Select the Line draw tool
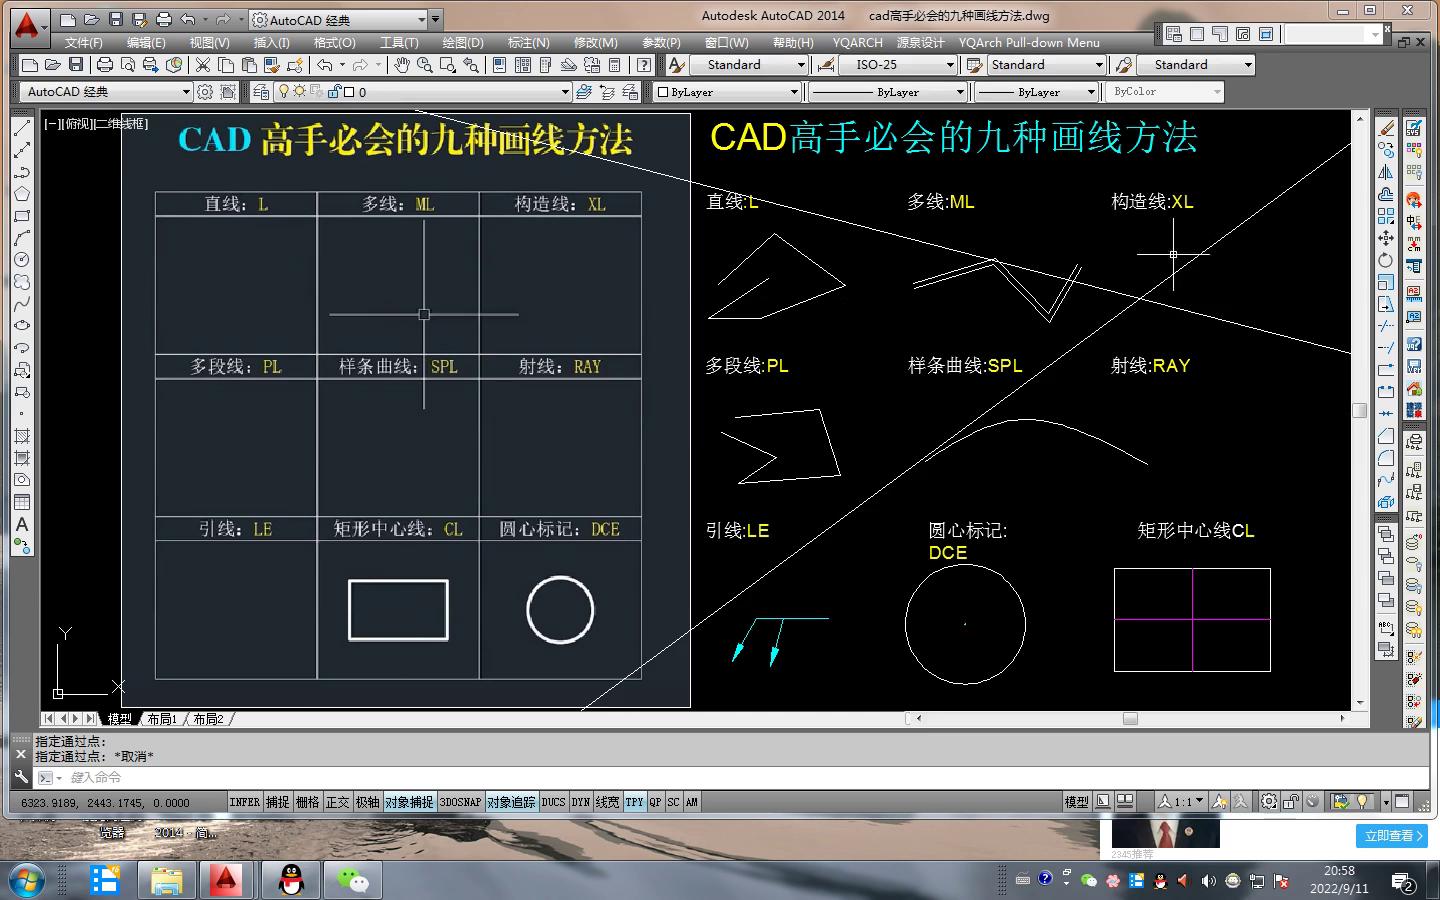The image size is (1440, 900). coord(22,128)
